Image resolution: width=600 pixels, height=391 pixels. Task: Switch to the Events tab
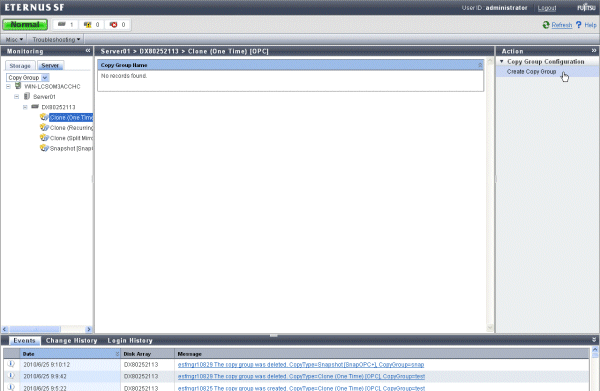(24, 340)
